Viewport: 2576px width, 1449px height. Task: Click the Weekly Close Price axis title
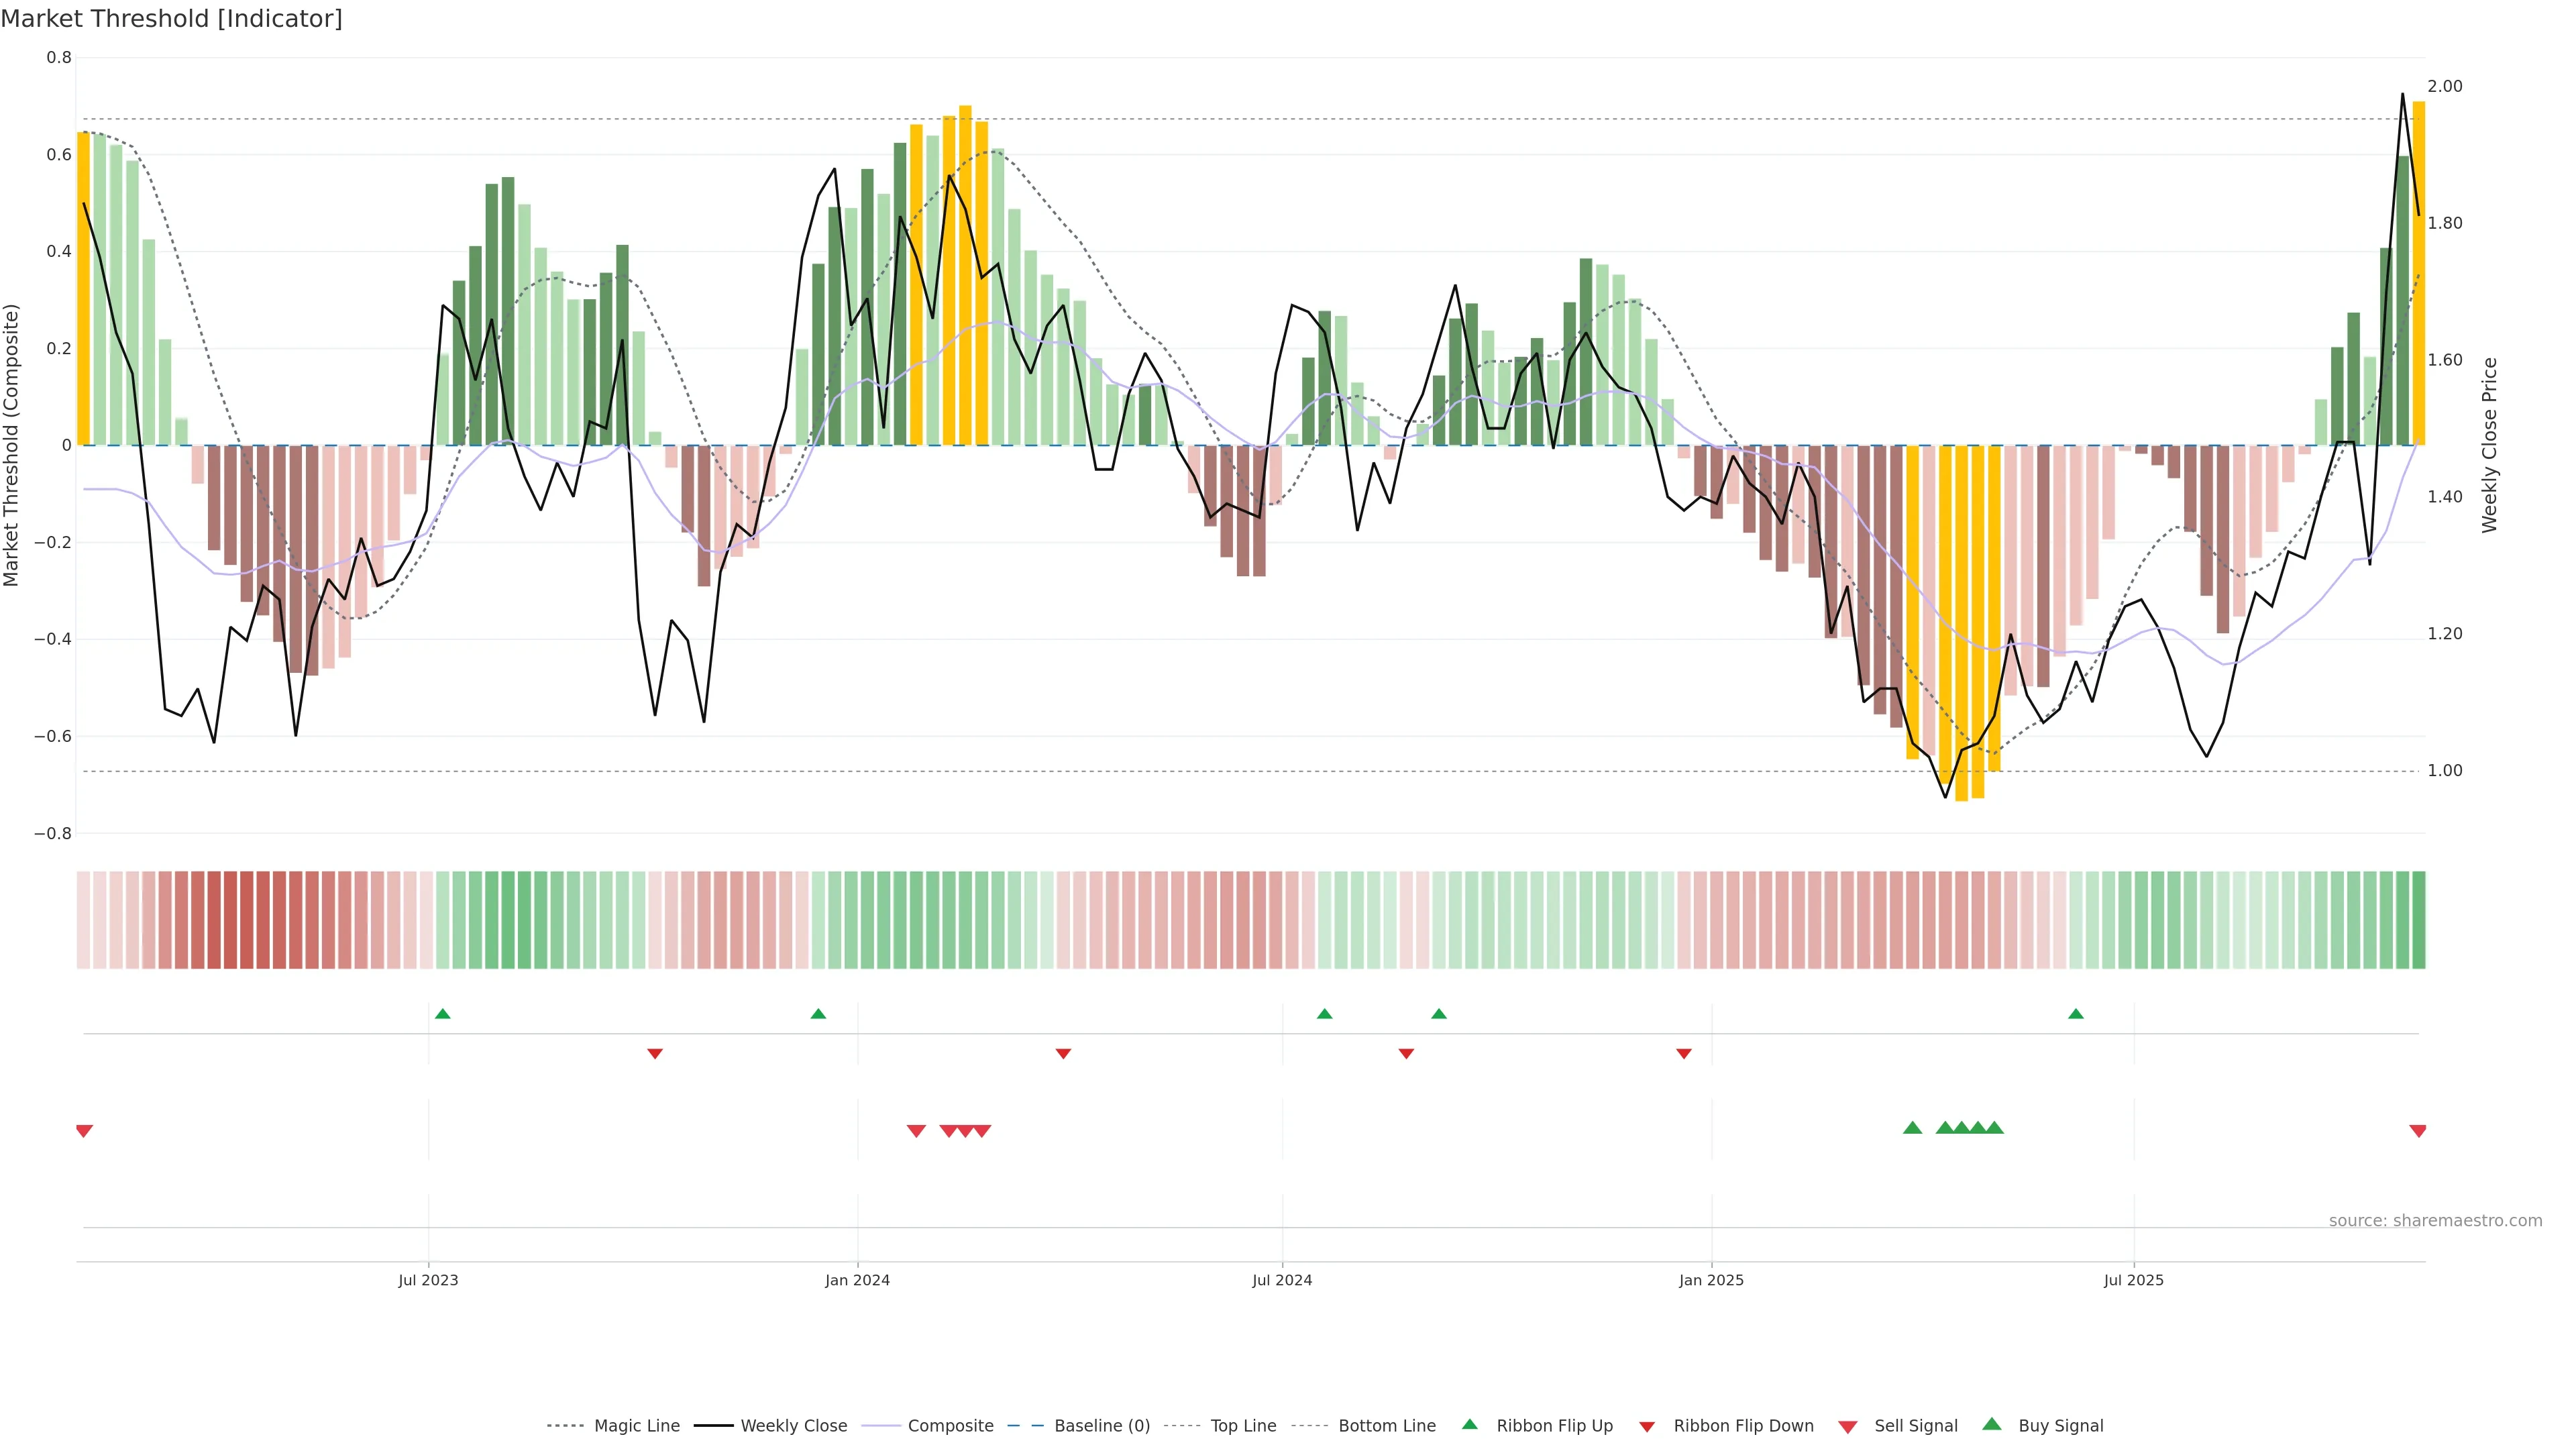(x=2489, y=445)
